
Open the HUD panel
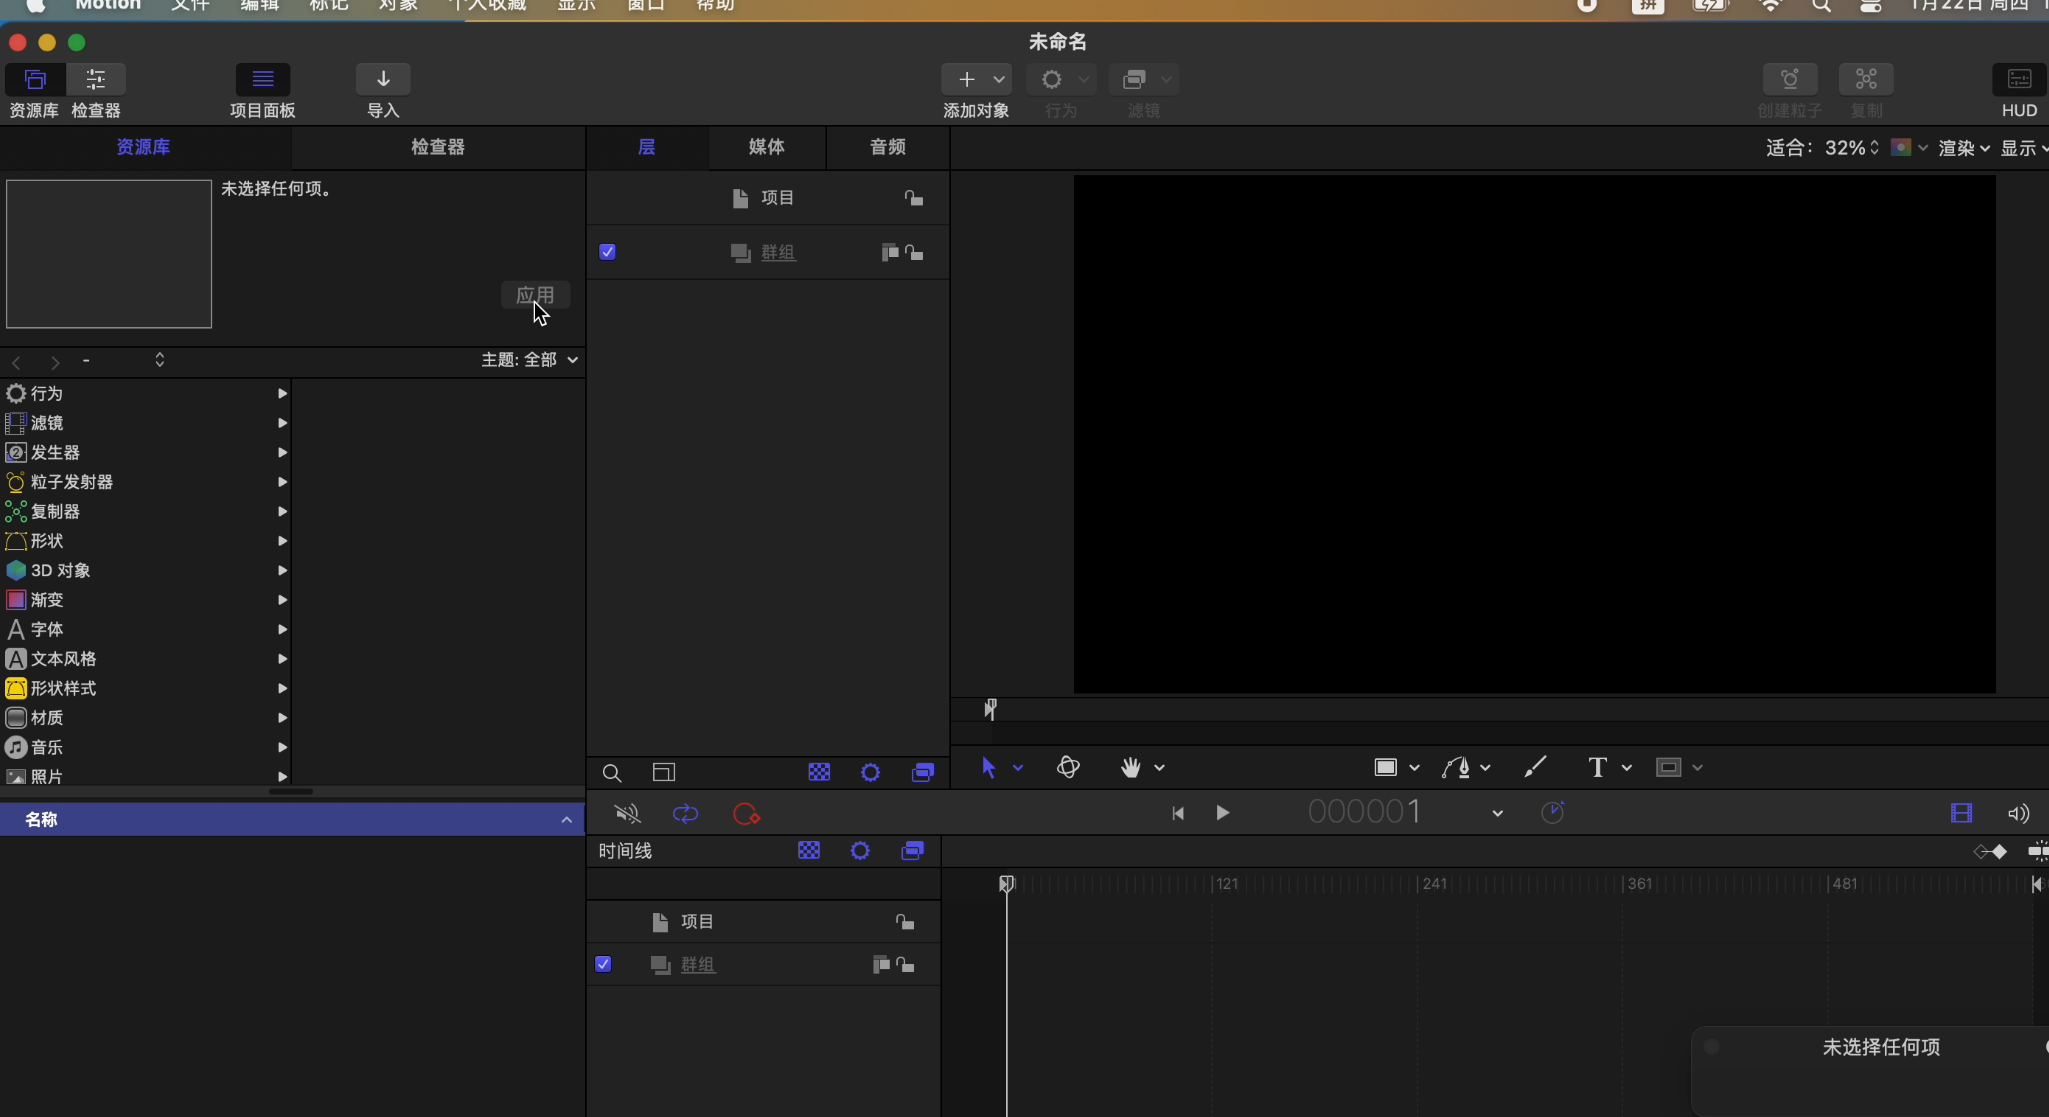pyautogui.click(x=2018, y=79)
